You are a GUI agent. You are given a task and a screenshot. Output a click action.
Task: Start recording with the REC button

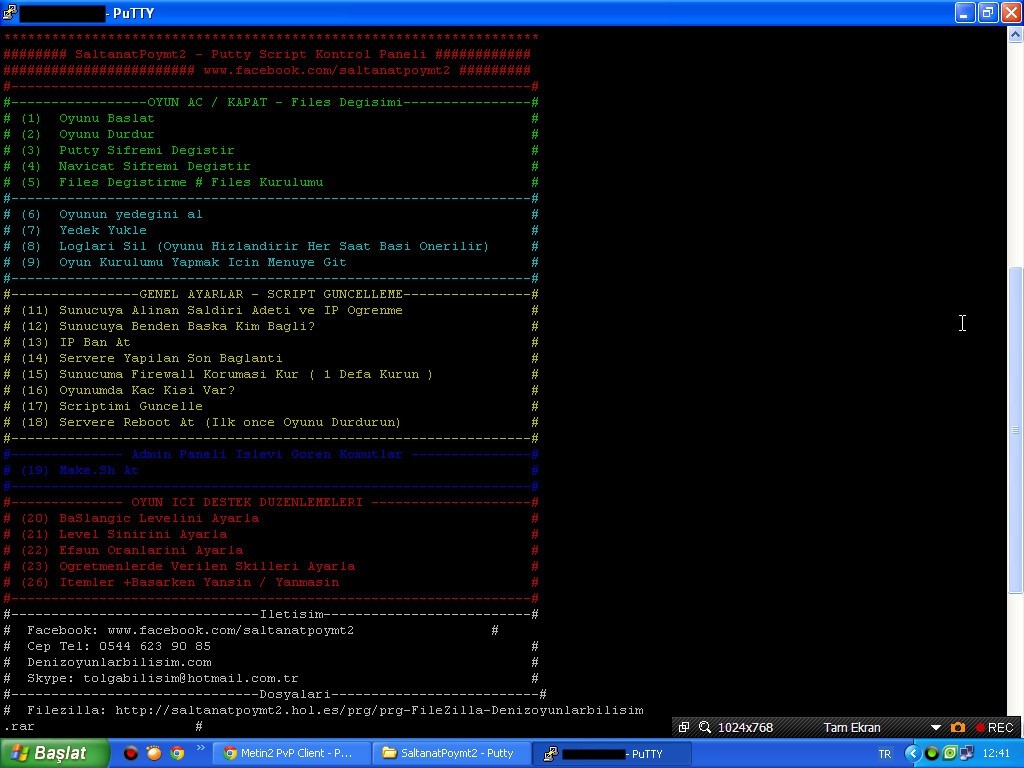tap(995, 728)
